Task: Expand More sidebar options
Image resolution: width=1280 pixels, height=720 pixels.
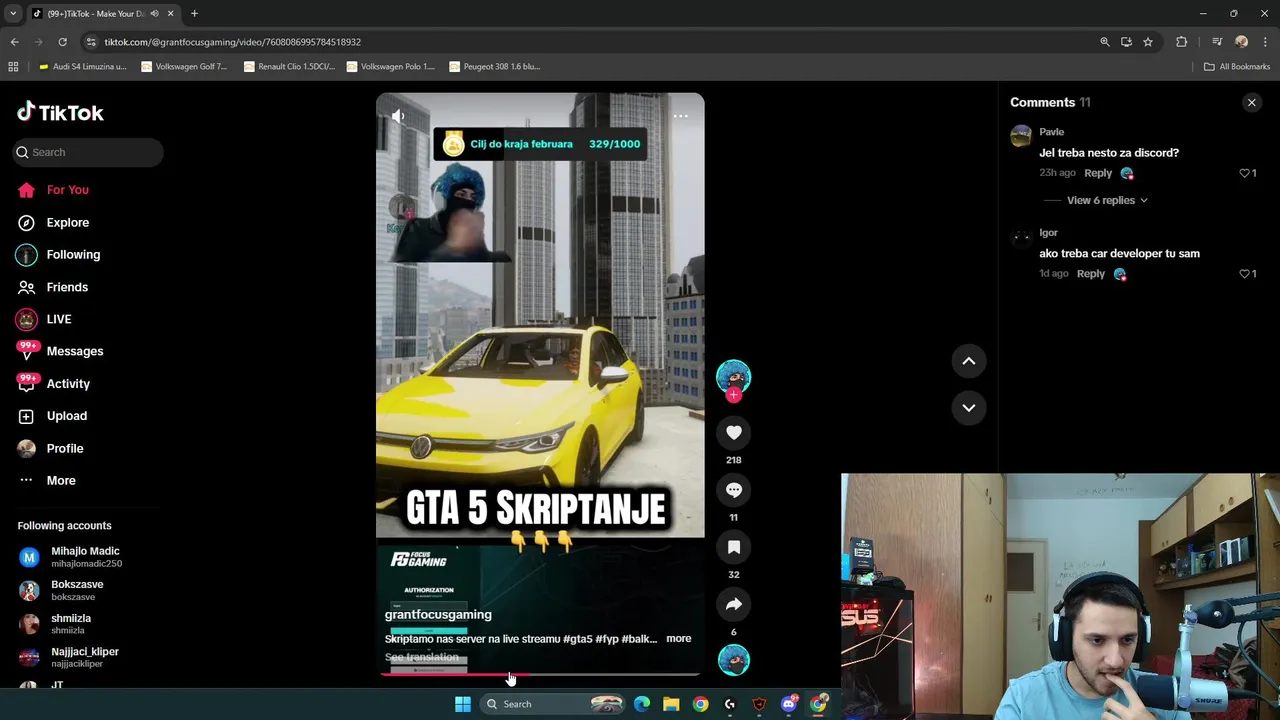Action: click(60, 481)
